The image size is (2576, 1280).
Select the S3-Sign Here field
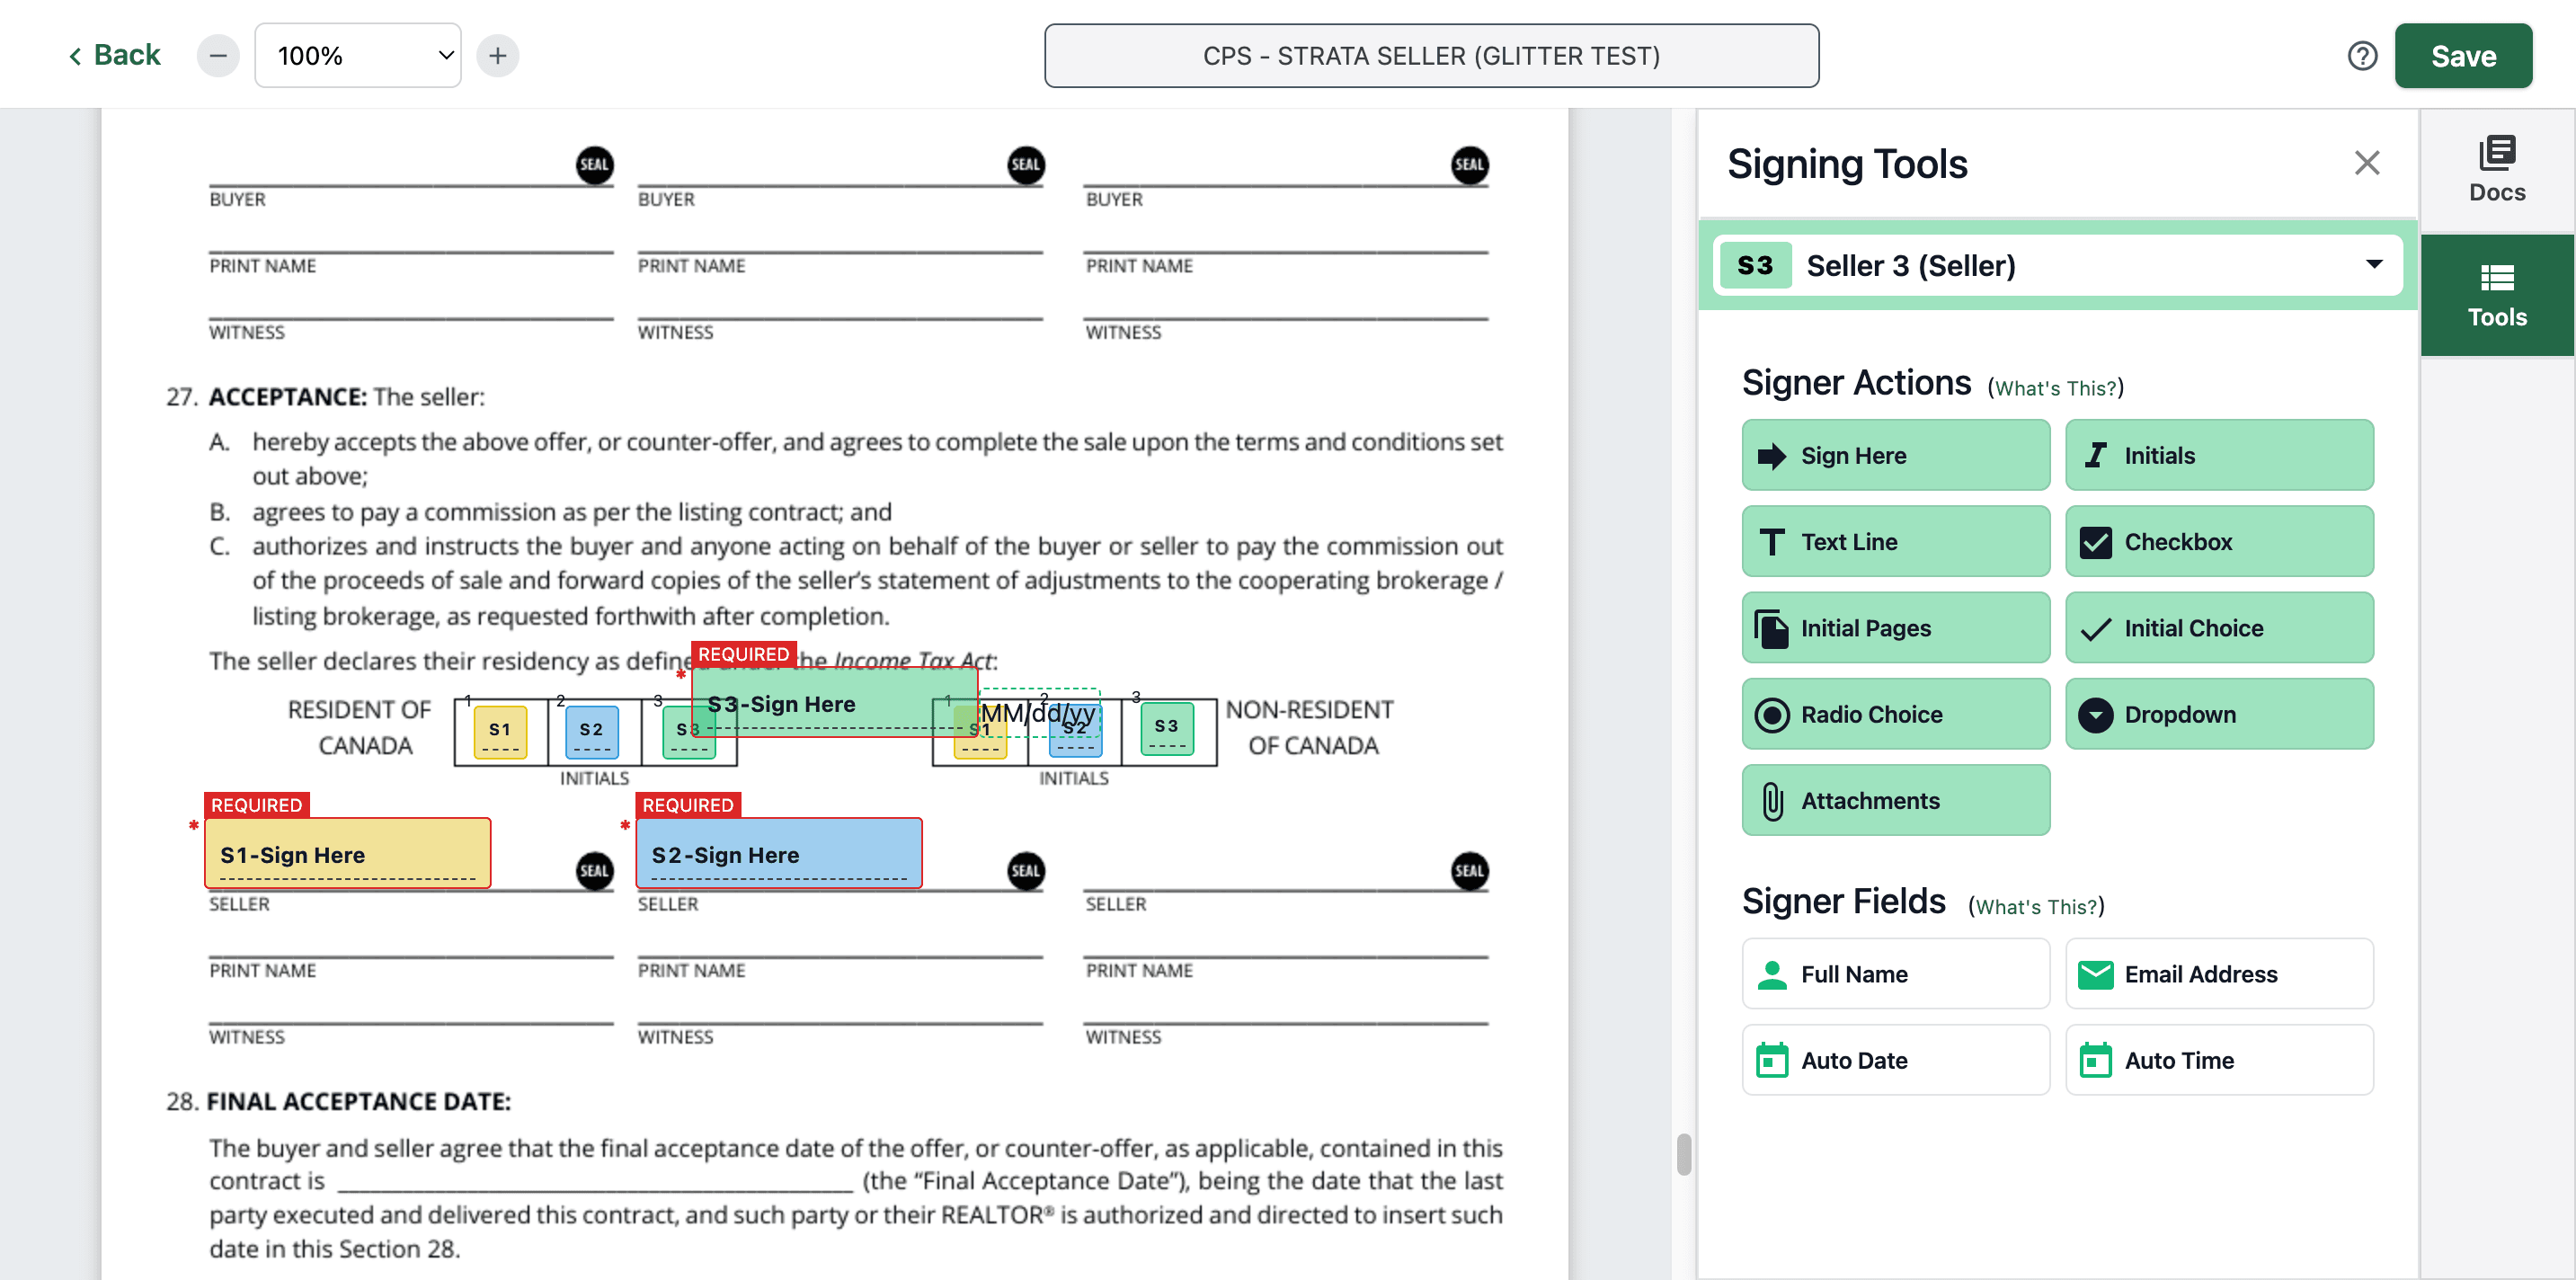(834, 702)
